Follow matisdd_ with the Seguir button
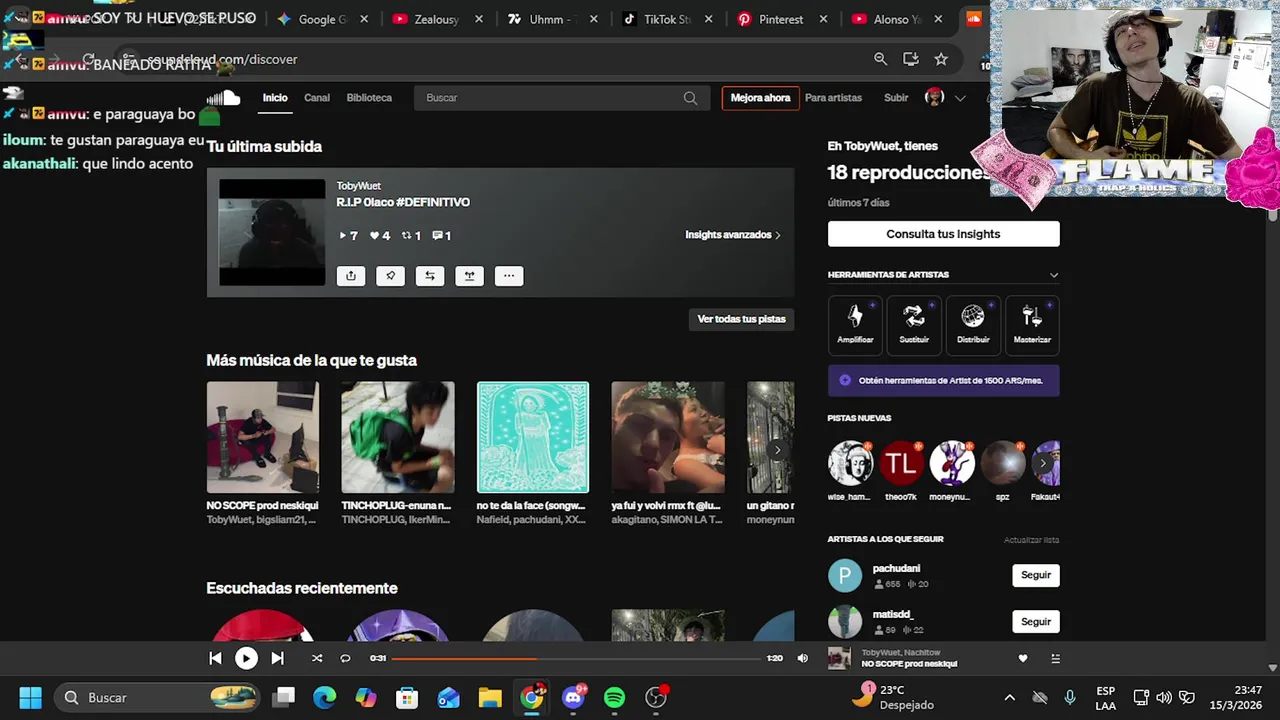This screenshot has width=1280, height=720. [x=1036, y=621]
